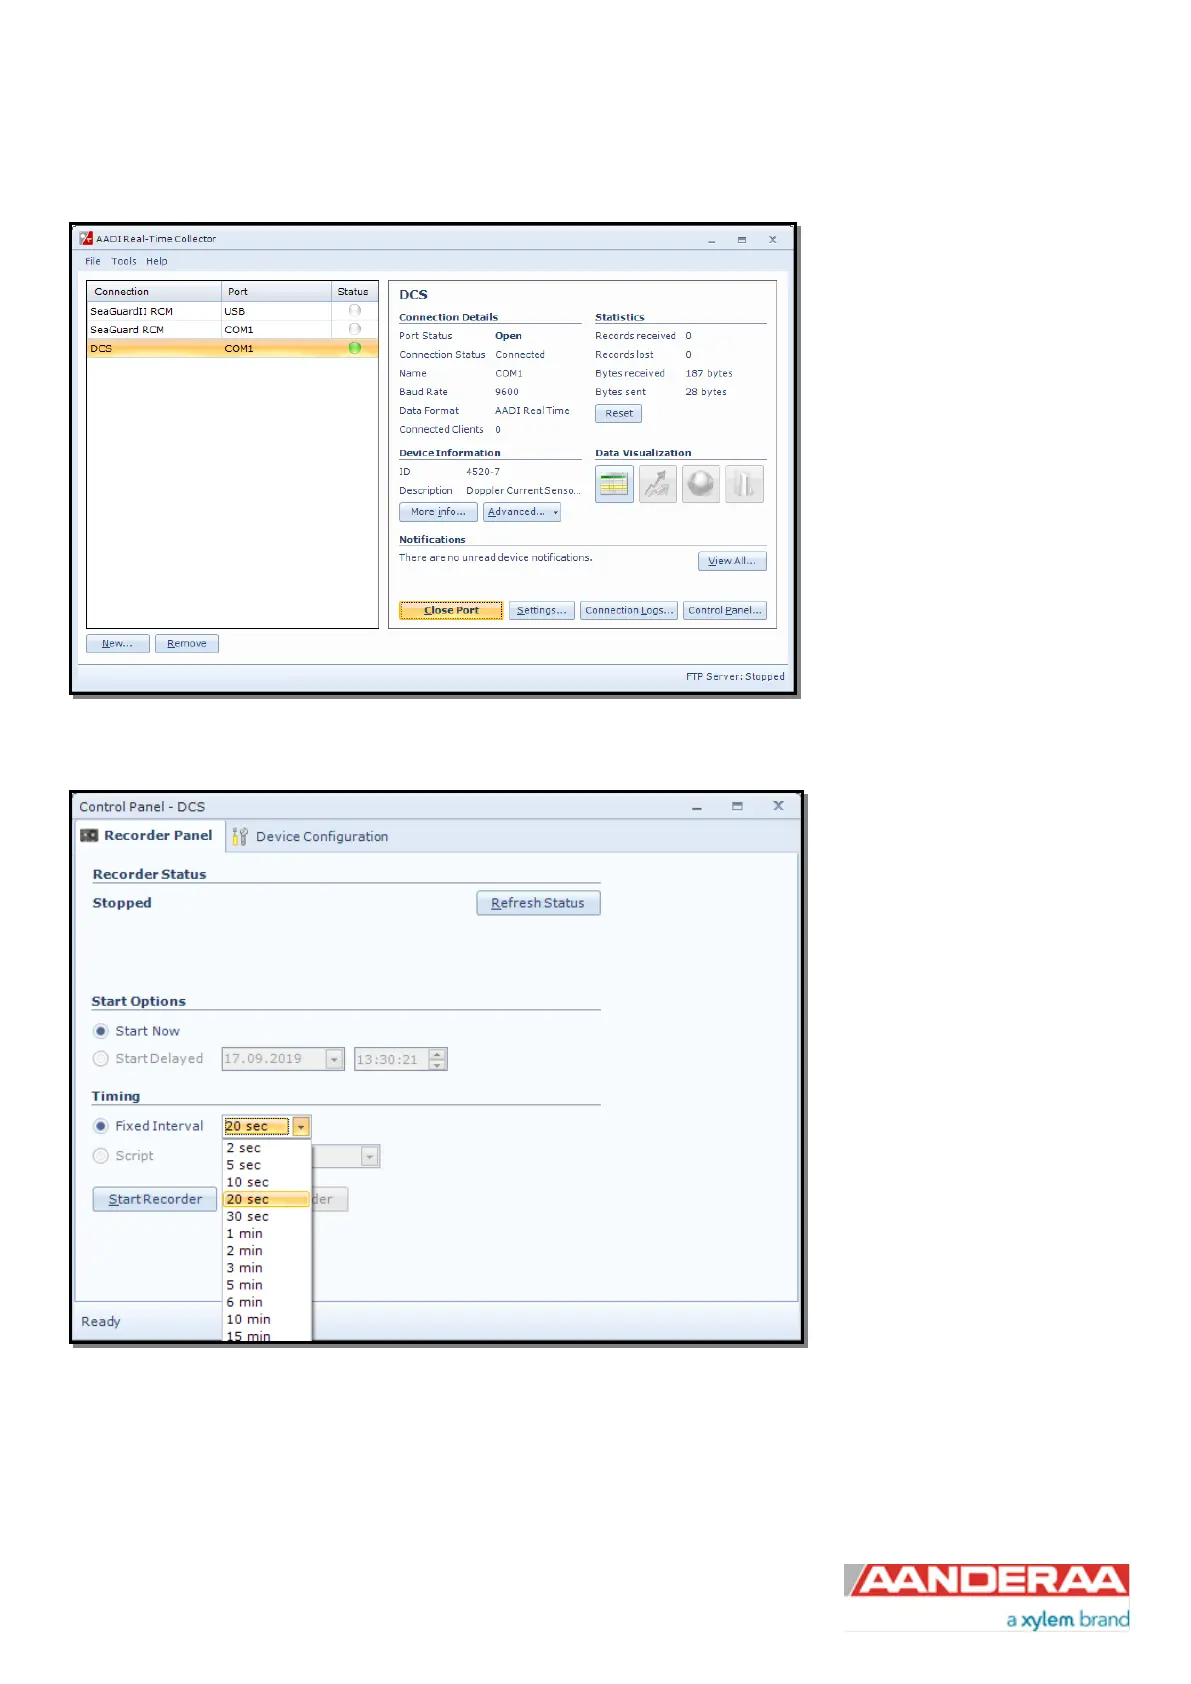Open the Start Delayed date dropdown
The width and height of the screenshot is (1191, 1684).
coord(335,1059)
